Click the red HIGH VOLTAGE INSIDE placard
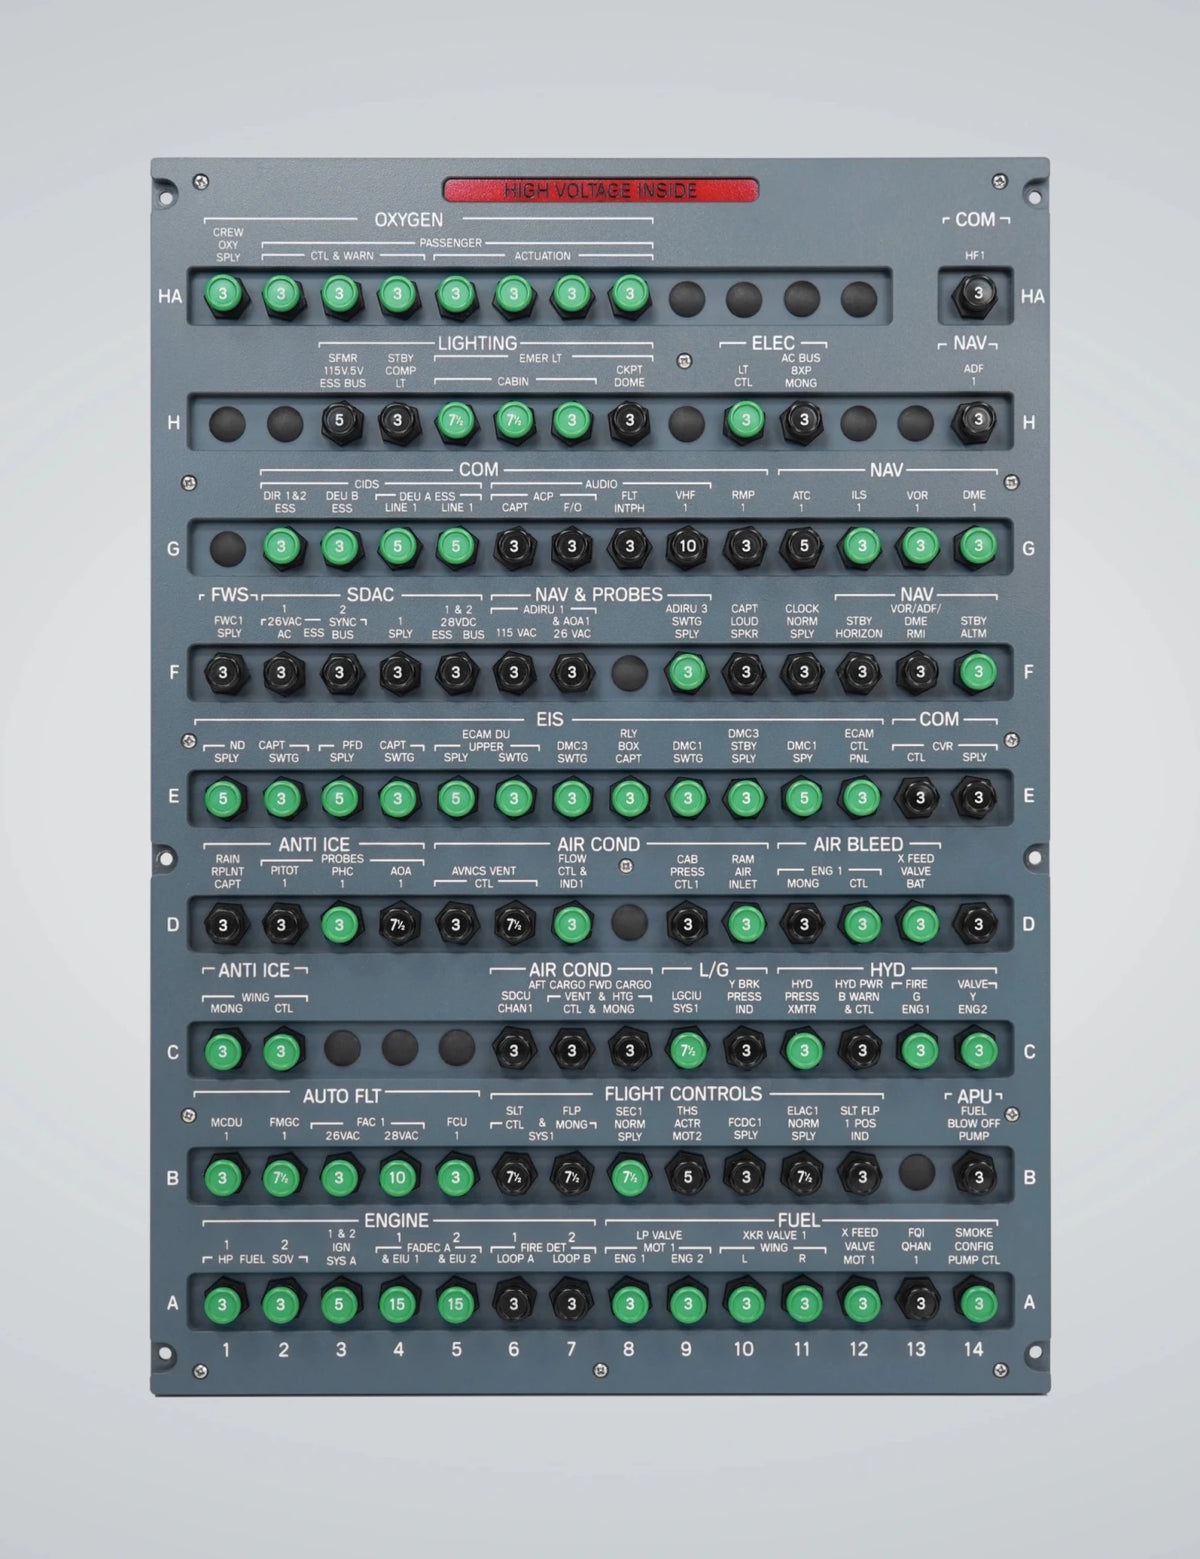Image resolution: width=1200 pixels, height=1559 pixels. (x=601, y=190)
